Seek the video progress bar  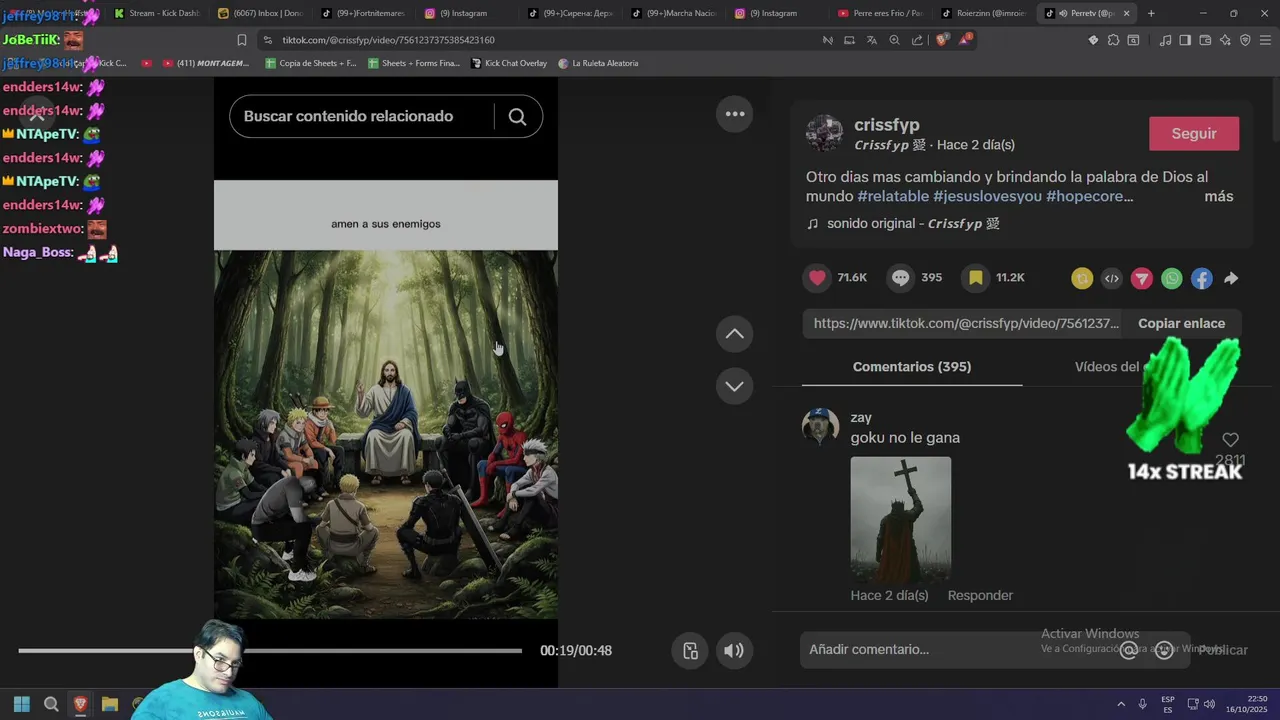(x=270, y=651)
